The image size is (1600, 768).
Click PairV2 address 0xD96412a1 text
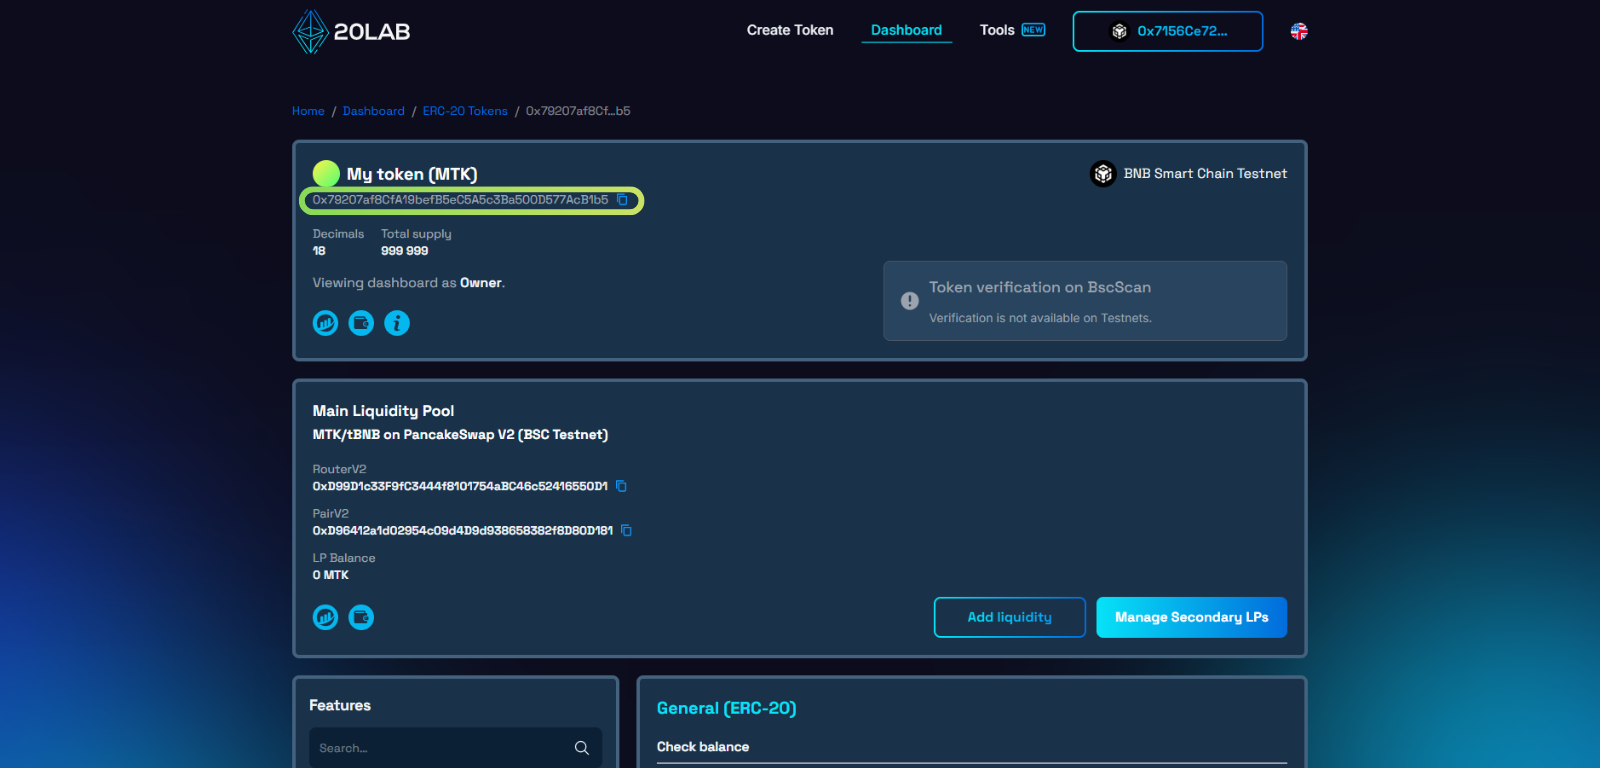[x=462, y=531]
